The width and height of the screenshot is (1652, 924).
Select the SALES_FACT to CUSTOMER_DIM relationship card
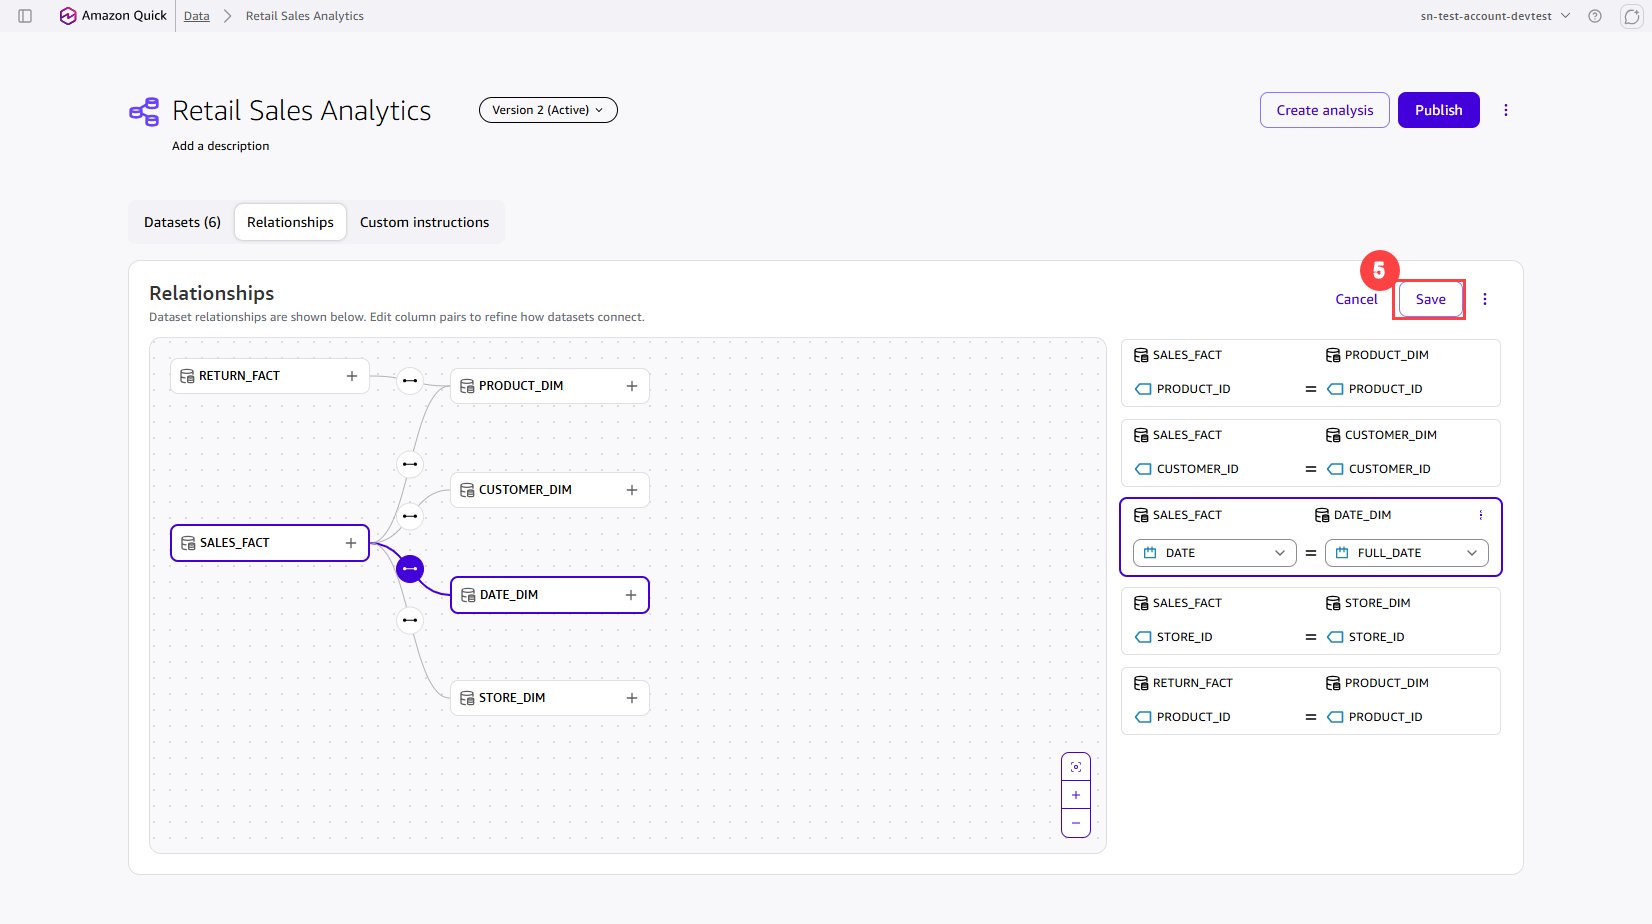(x=1310, y=452)
